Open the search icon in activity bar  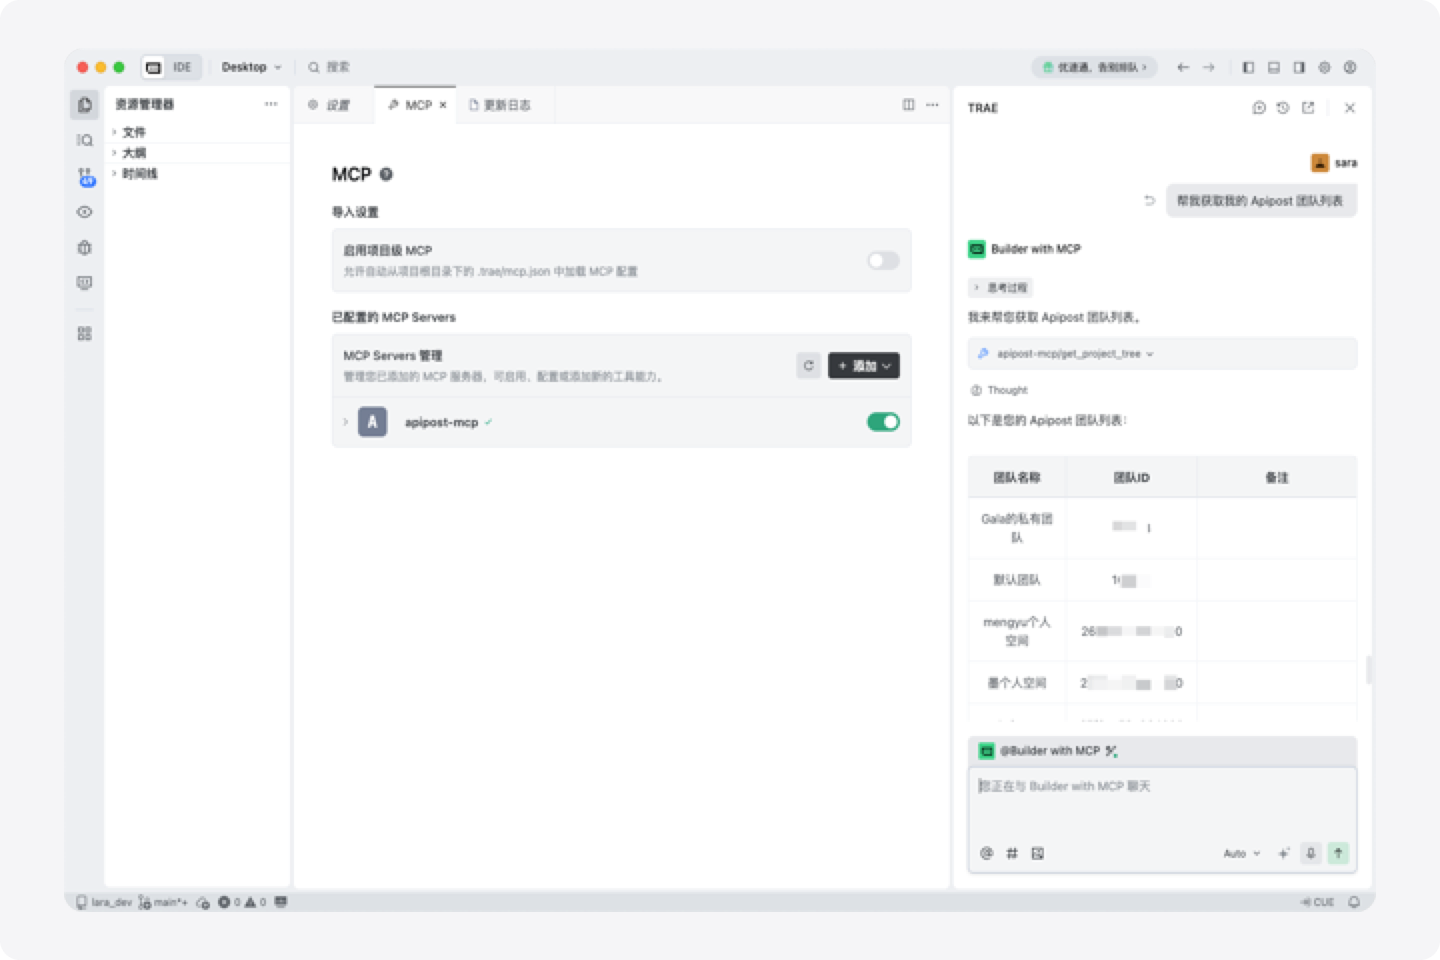[x=85, y=140]
